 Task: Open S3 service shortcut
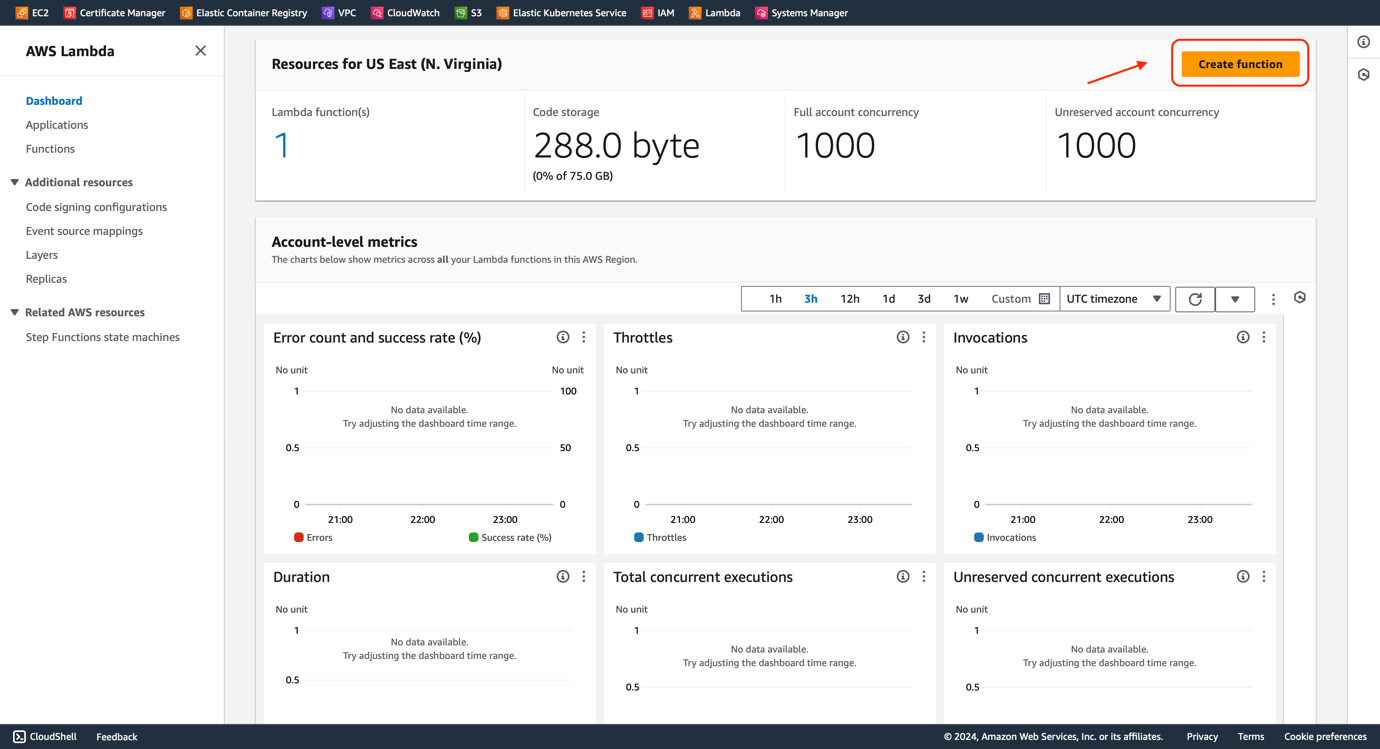pos(468,13)
